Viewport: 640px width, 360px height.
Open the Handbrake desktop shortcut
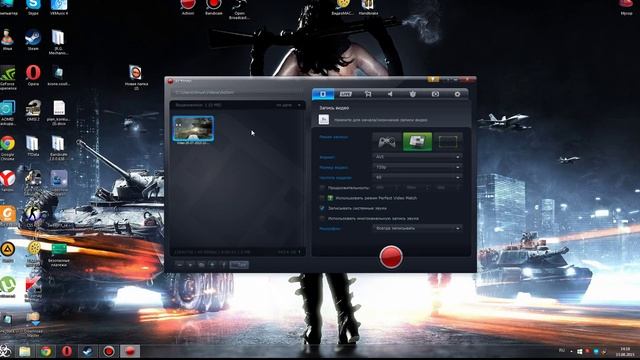pos(368,7)
